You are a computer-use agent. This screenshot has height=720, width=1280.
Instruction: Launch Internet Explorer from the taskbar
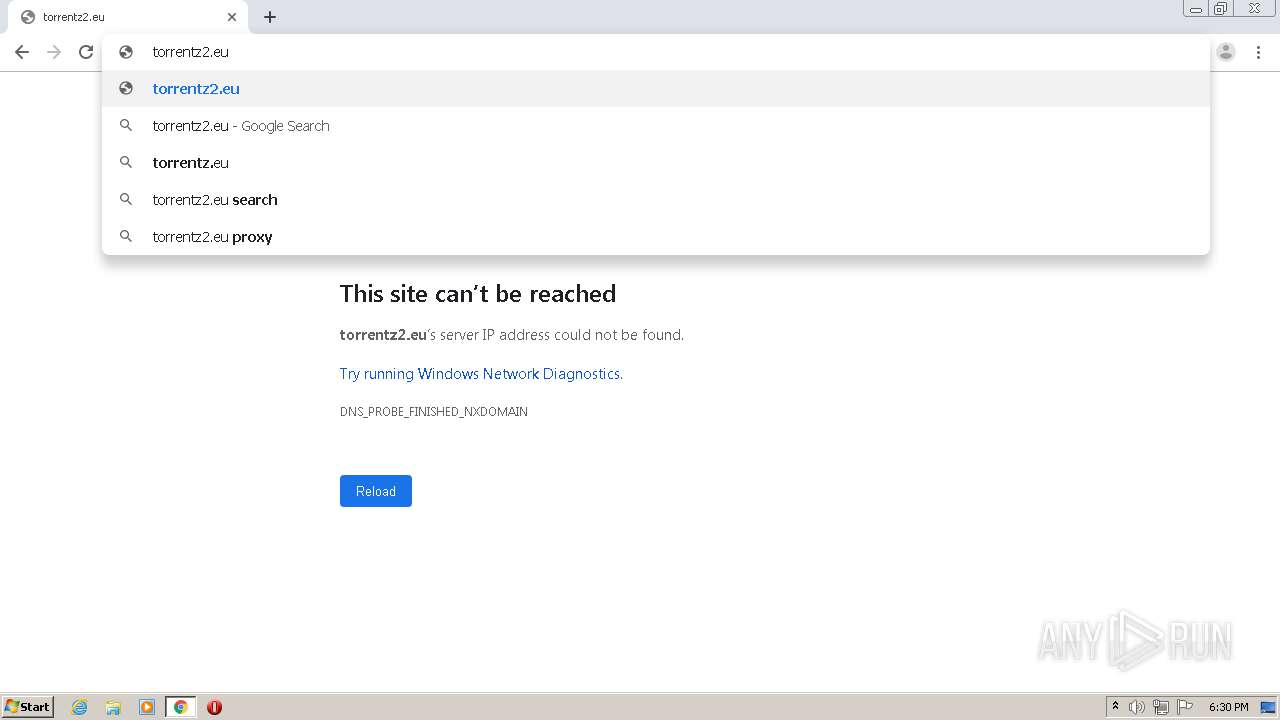80,707
